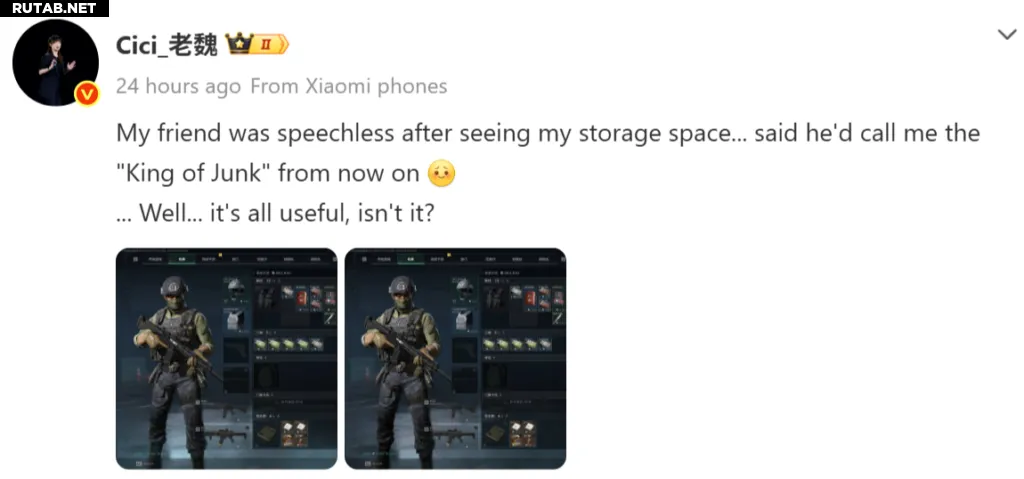This screenshot has width=1024, height=479.
Task: Click the soldier character in the first screenshot
Action: [174, 371]
